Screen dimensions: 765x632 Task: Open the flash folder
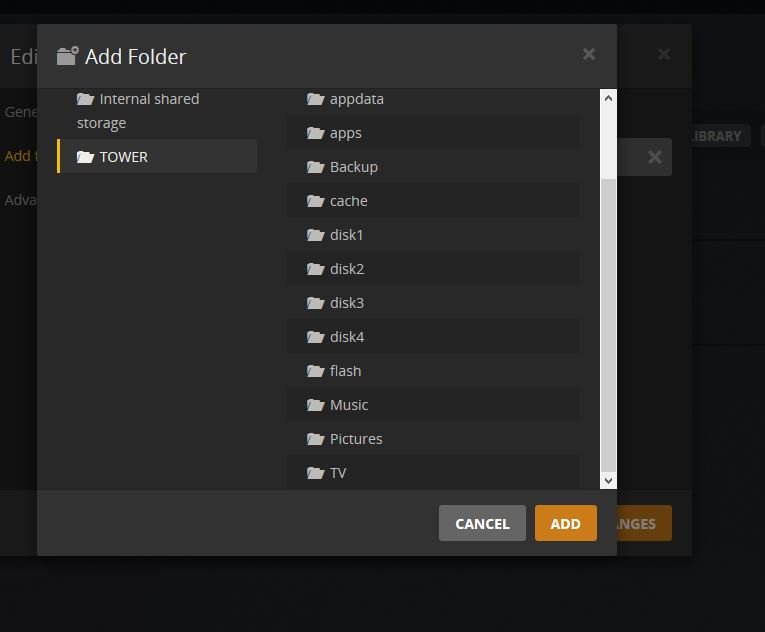tap(433, 371)
